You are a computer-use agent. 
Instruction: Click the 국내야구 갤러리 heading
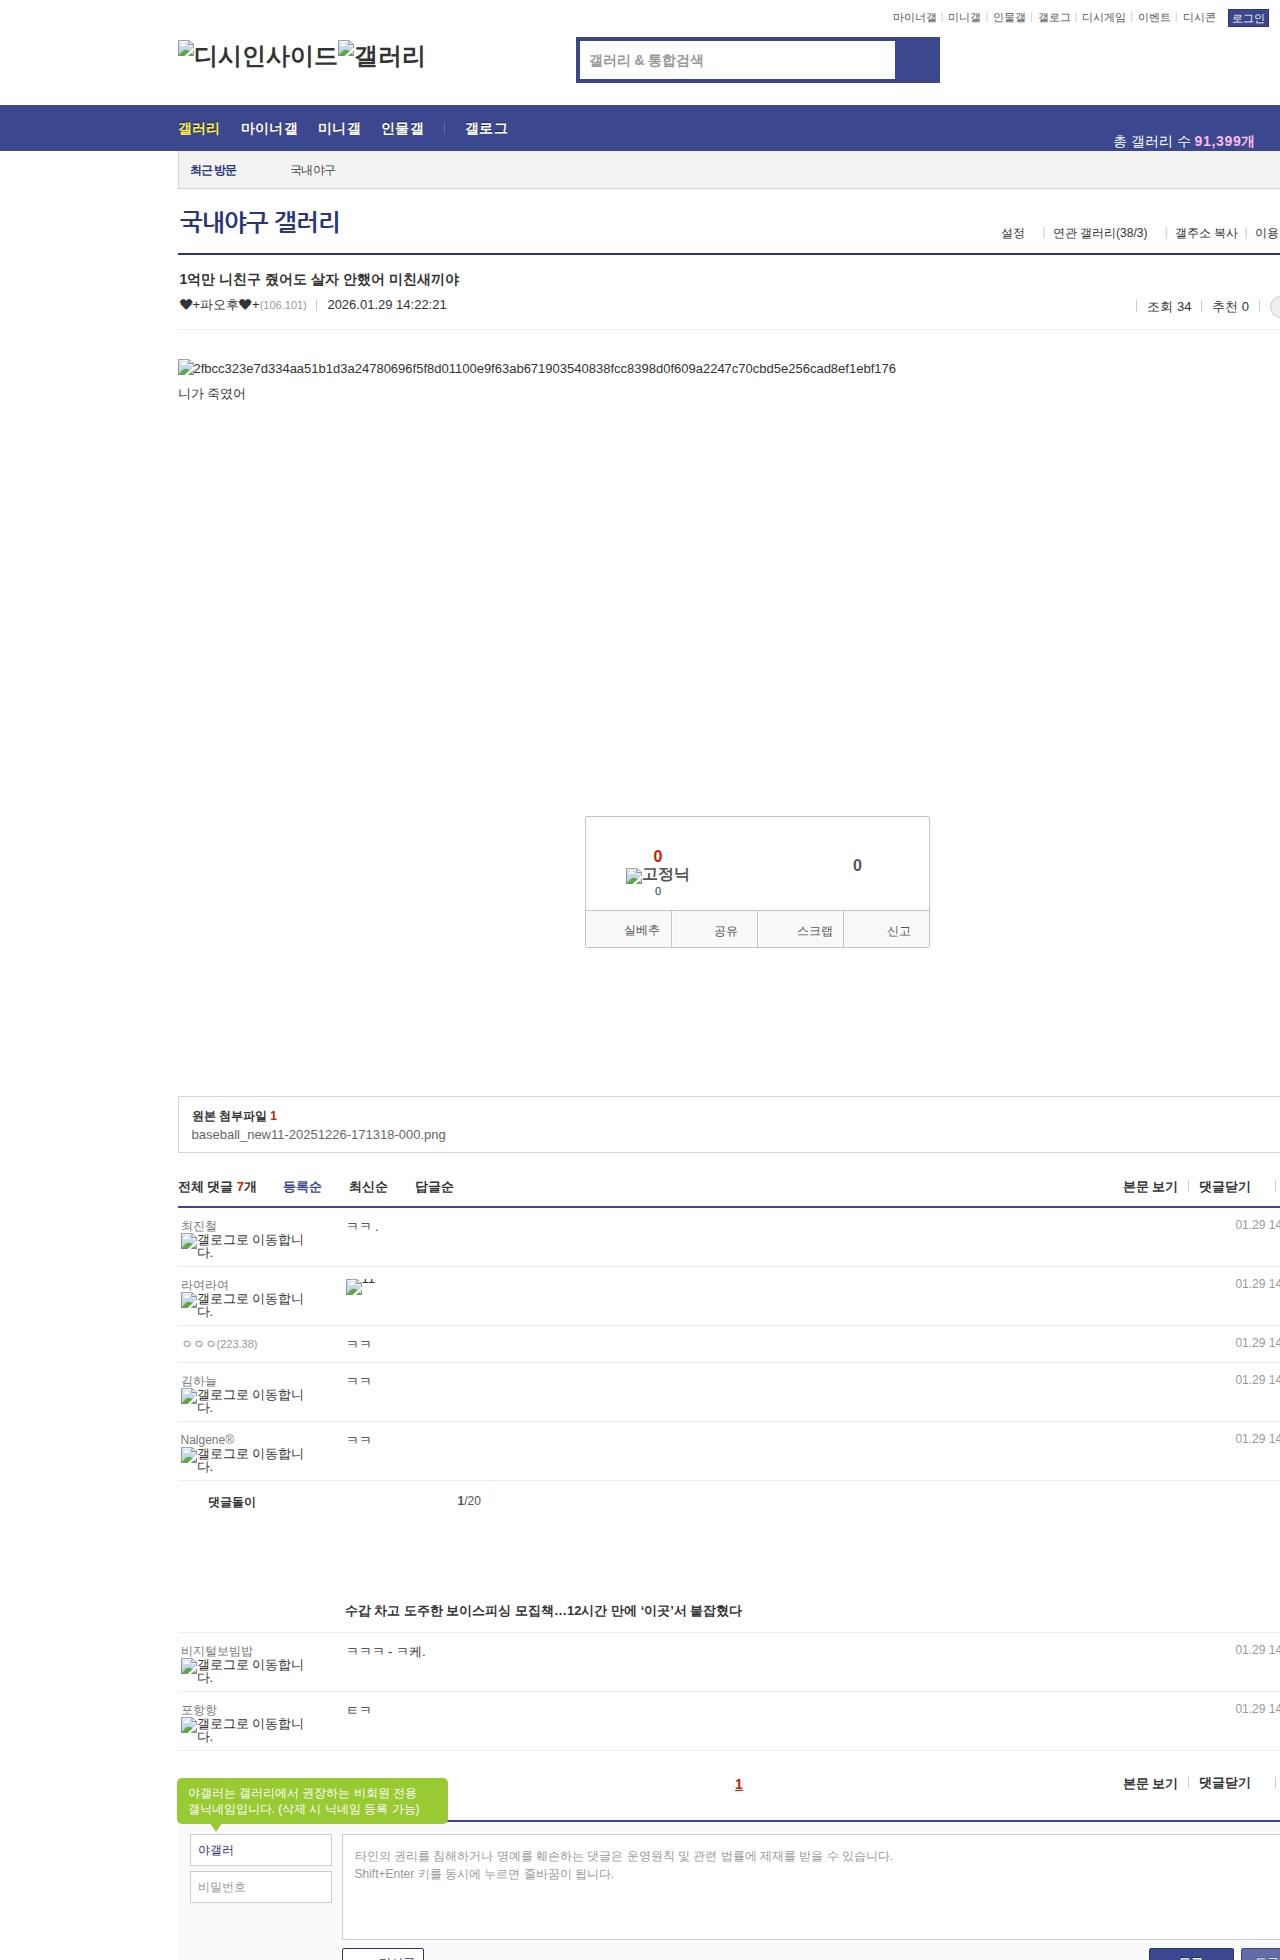(260, 222)
